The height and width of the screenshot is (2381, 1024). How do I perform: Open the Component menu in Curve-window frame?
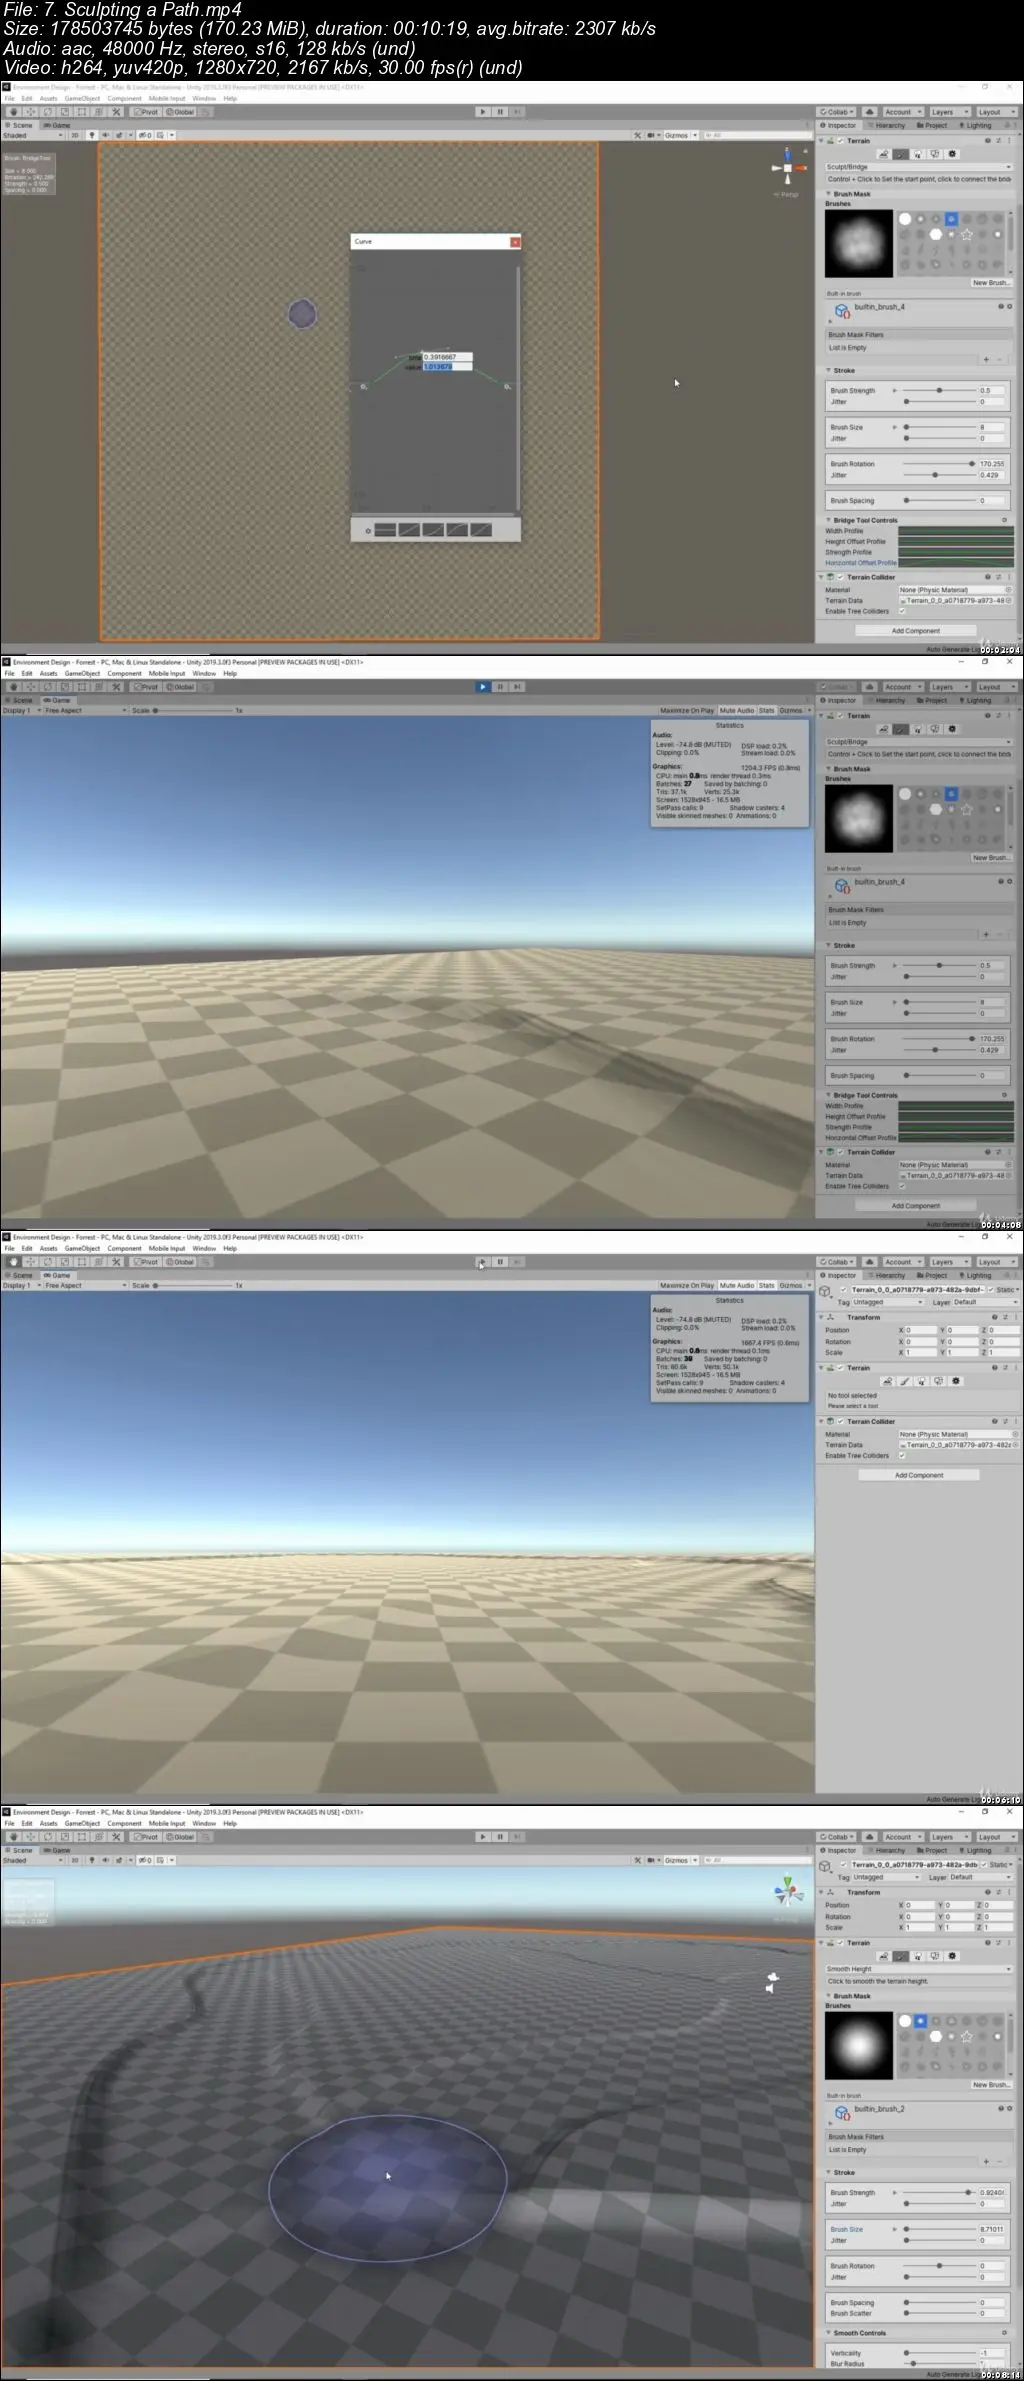click(125, 99)
